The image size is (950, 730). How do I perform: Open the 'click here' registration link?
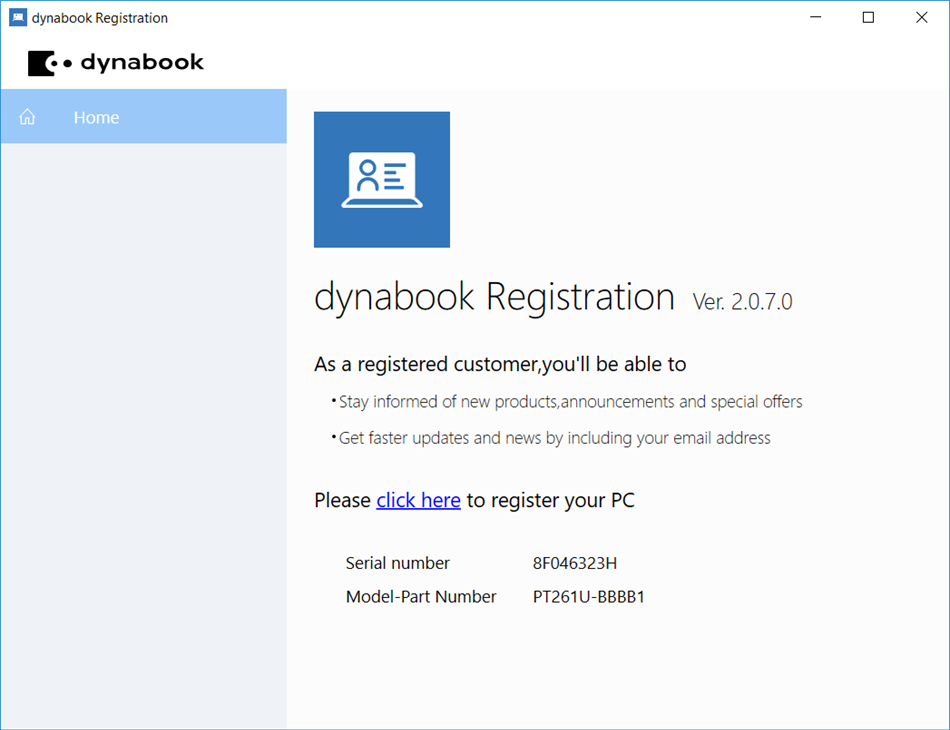(x=418, y=500)
